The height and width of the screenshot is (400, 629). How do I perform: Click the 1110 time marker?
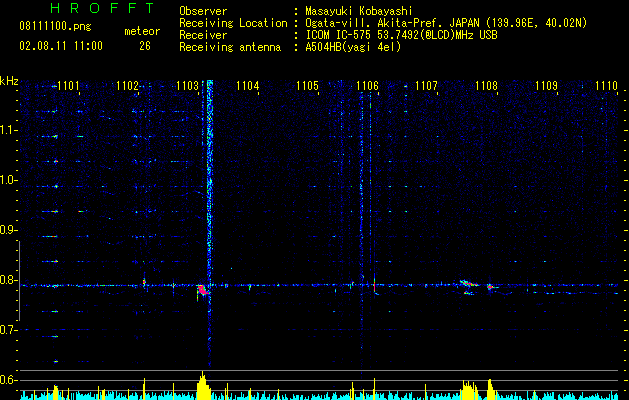click(x=606, y=86)
